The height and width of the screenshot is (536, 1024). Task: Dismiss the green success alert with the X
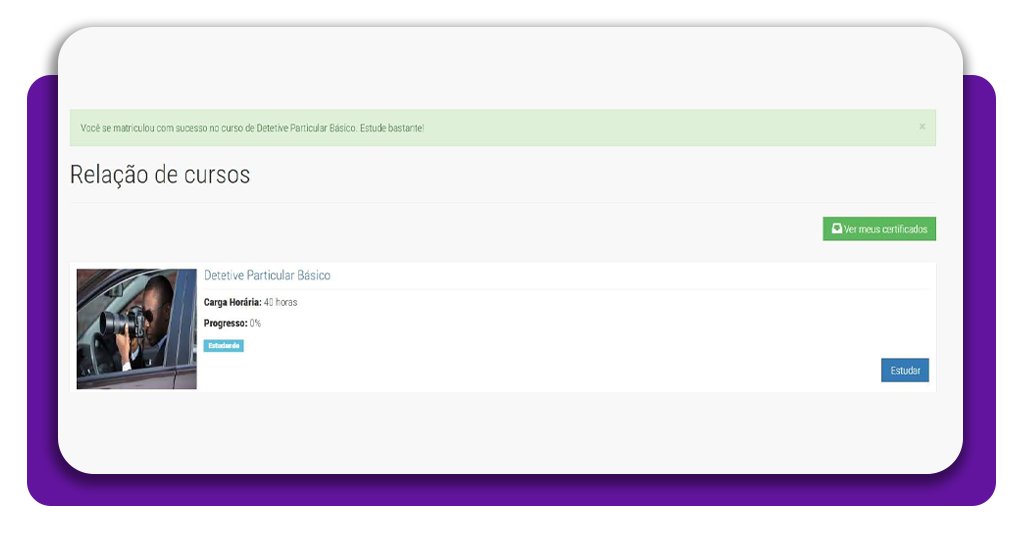pyautogui.click(x=921, y=127)
